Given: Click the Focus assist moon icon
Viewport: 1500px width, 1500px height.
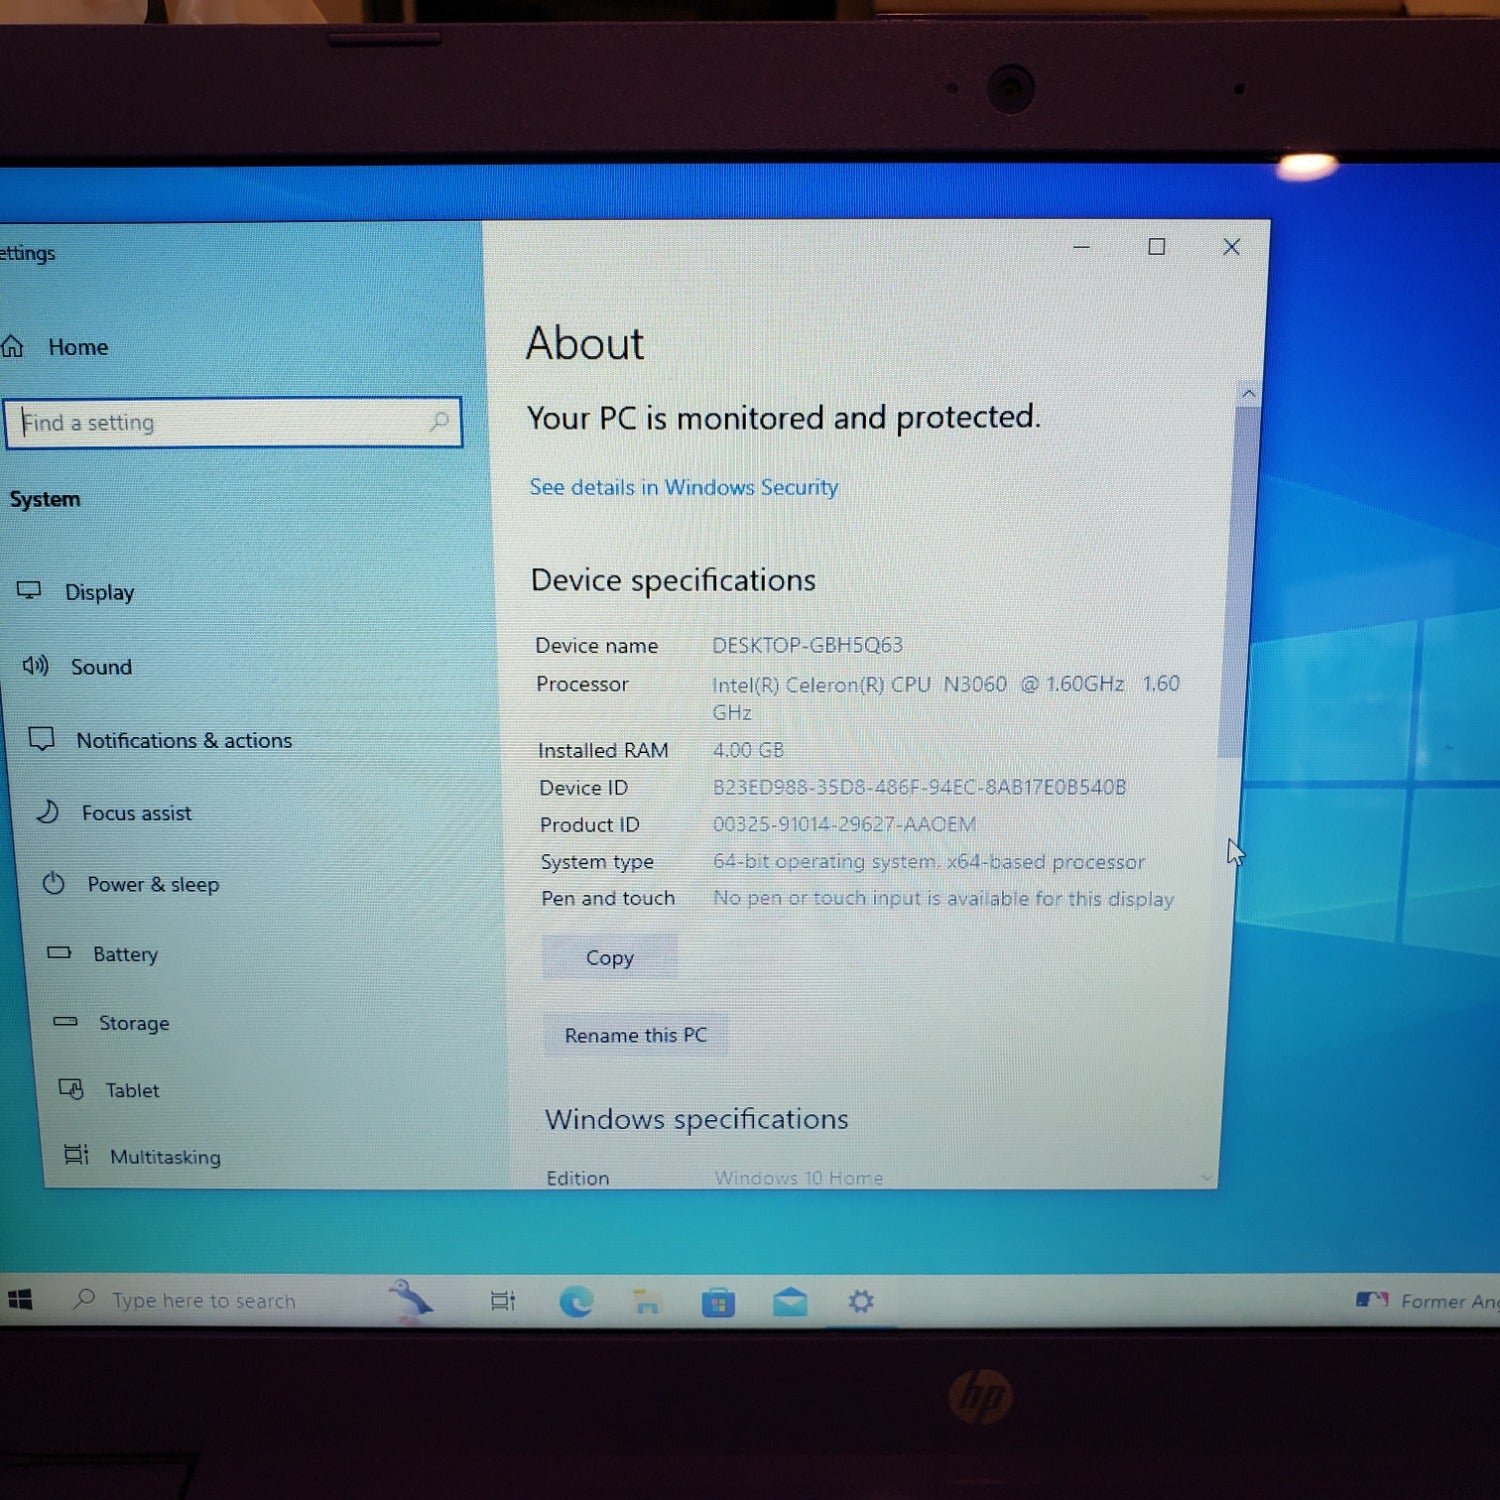Looking at the screenshot, I should click(47, 811).
